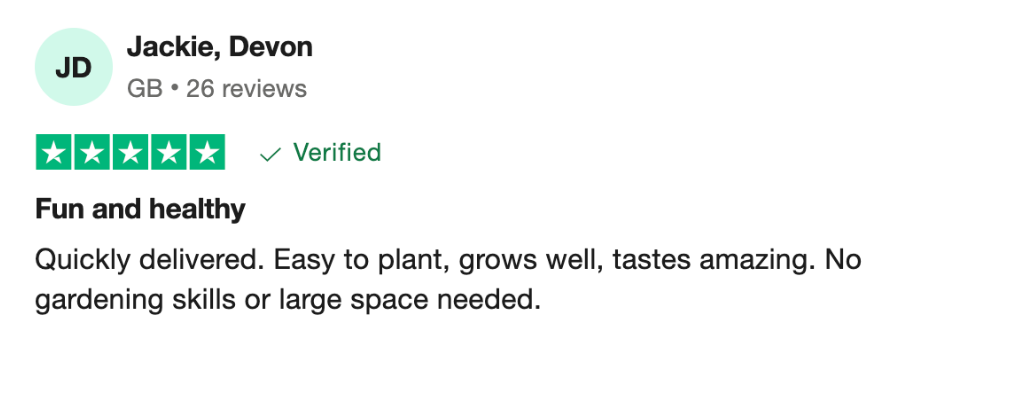The height and width of the screenshot is (401, 1011).
Task: Open the "26 reviews" count
Action: [246, 89]
